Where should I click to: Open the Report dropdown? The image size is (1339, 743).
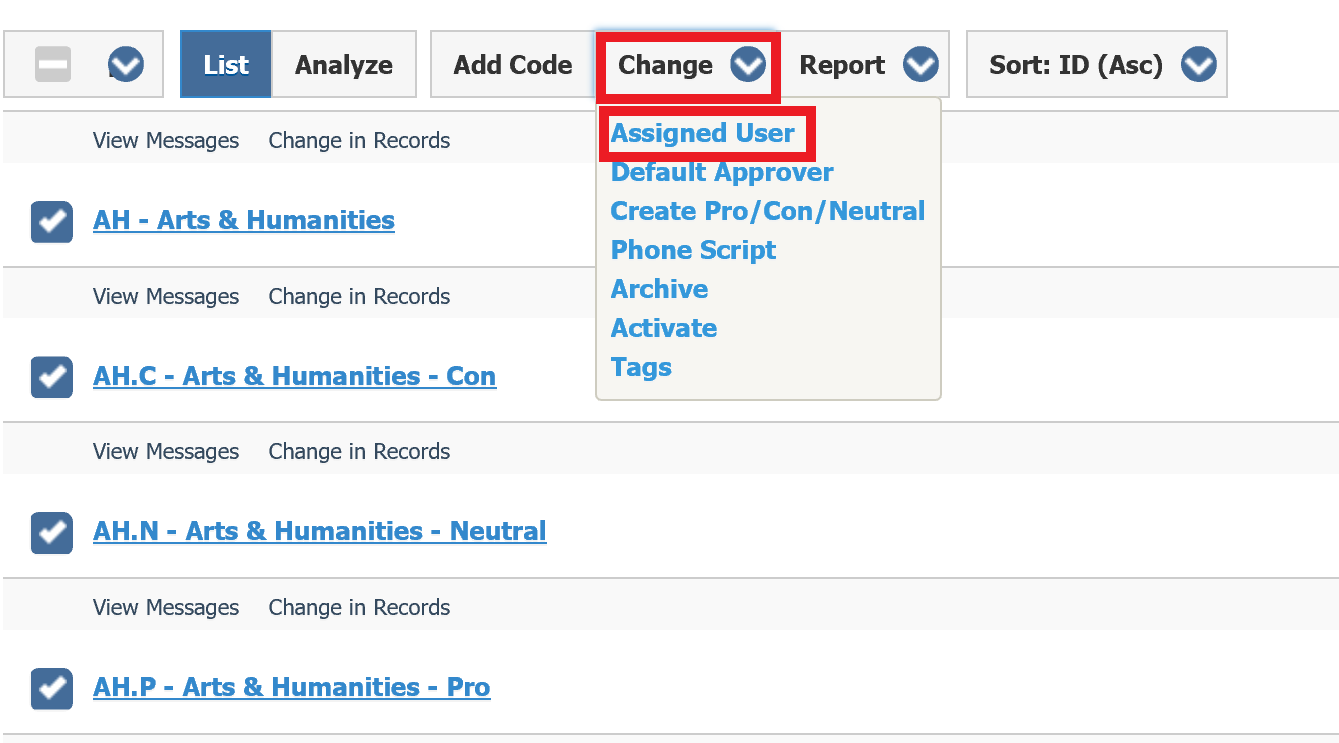[x=868, y=65]
